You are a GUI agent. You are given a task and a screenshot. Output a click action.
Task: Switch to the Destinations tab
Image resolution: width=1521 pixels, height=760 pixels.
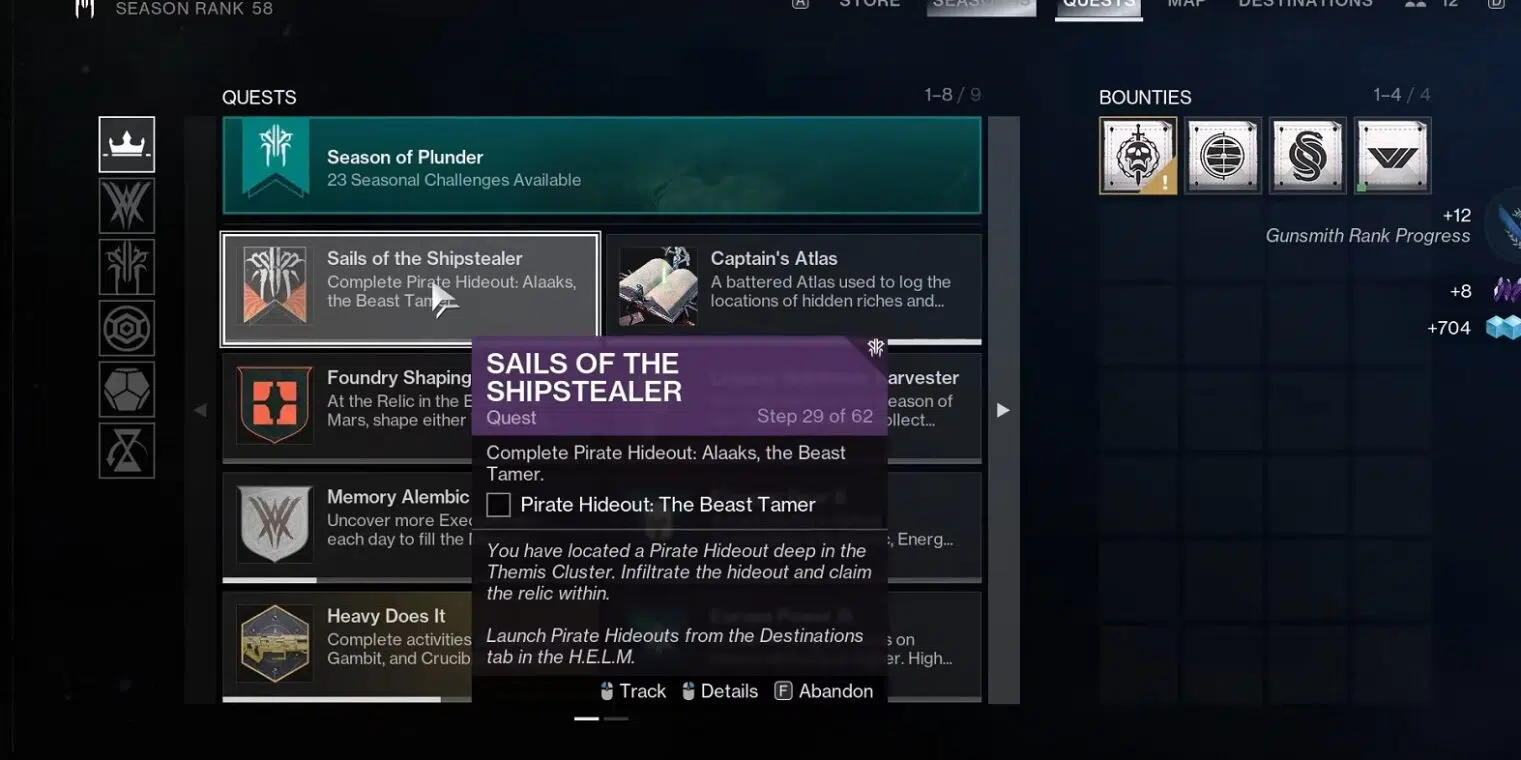pyautogui.click(x=1305, y=4)
